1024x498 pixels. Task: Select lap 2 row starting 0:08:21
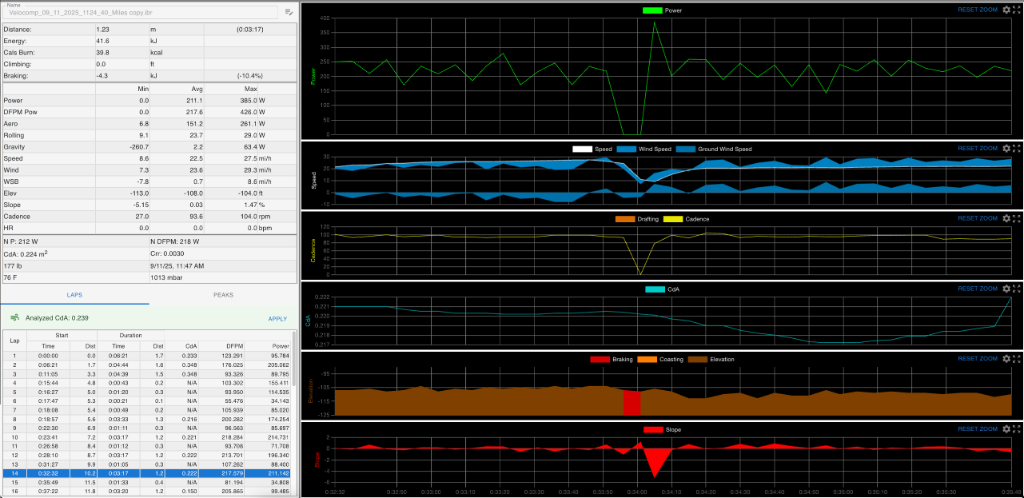(x=149, y=364)
